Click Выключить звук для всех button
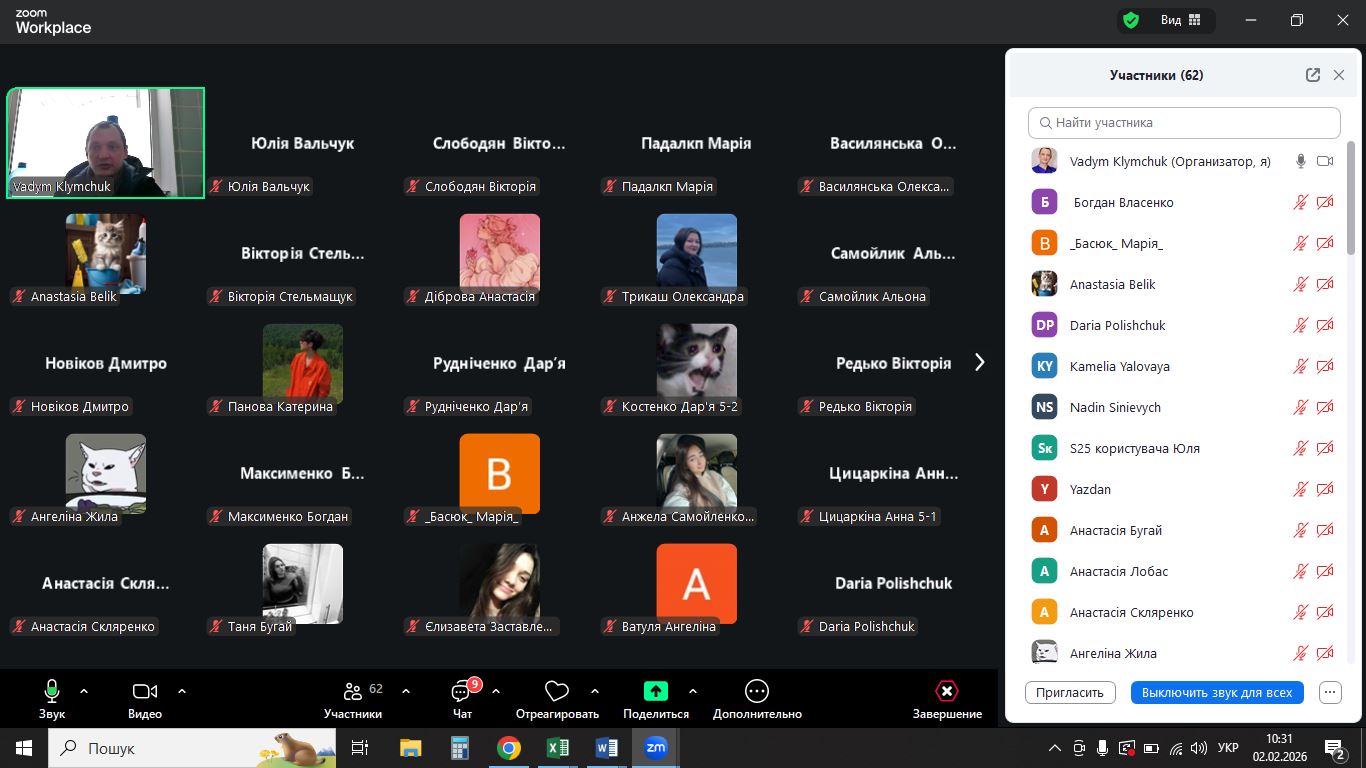This screenshot has height=768, width=1366. pos(1216,692)
